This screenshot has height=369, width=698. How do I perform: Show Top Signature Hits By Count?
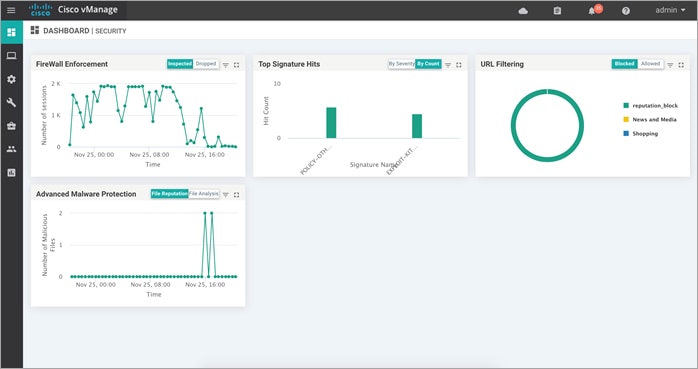(428, 64)
